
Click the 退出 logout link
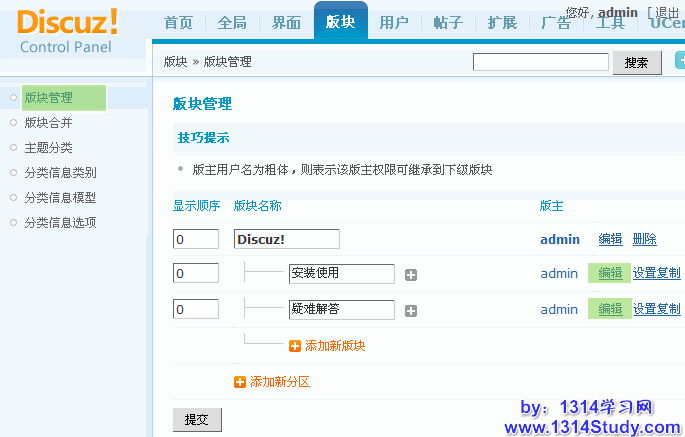pos(668,12)
